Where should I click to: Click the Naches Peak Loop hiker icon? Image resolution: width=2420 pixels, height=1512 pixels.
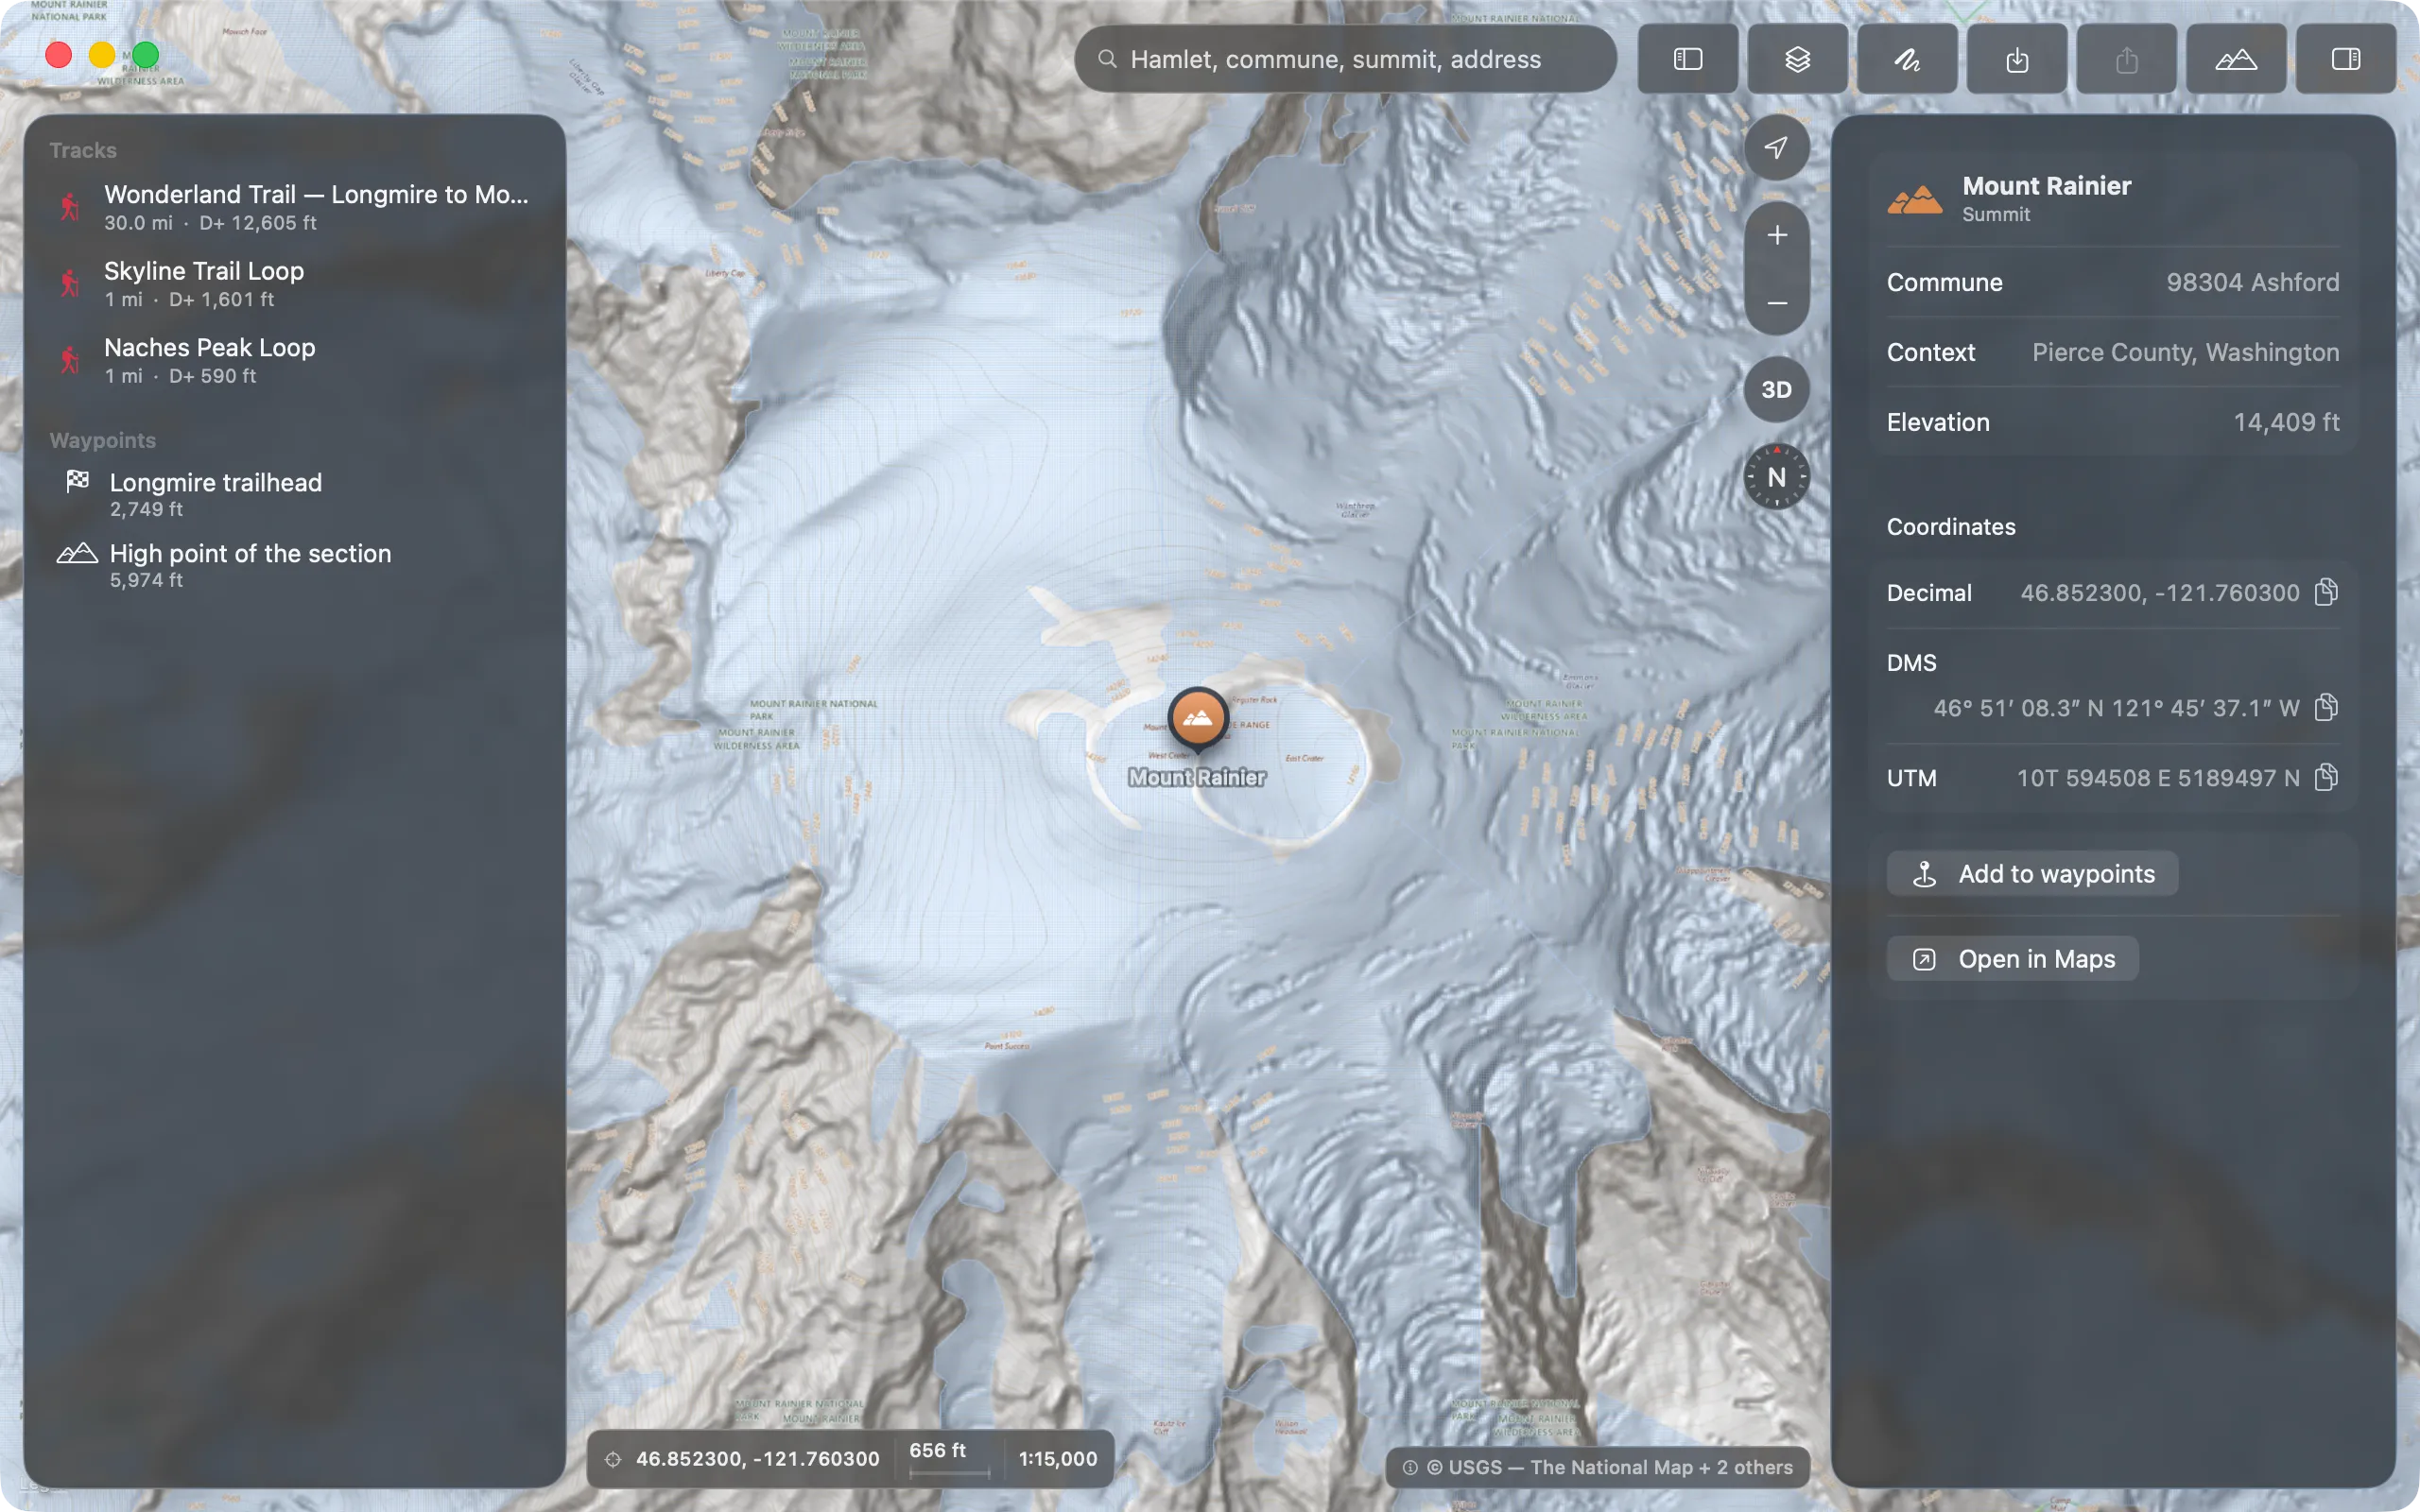coord(69,360)
